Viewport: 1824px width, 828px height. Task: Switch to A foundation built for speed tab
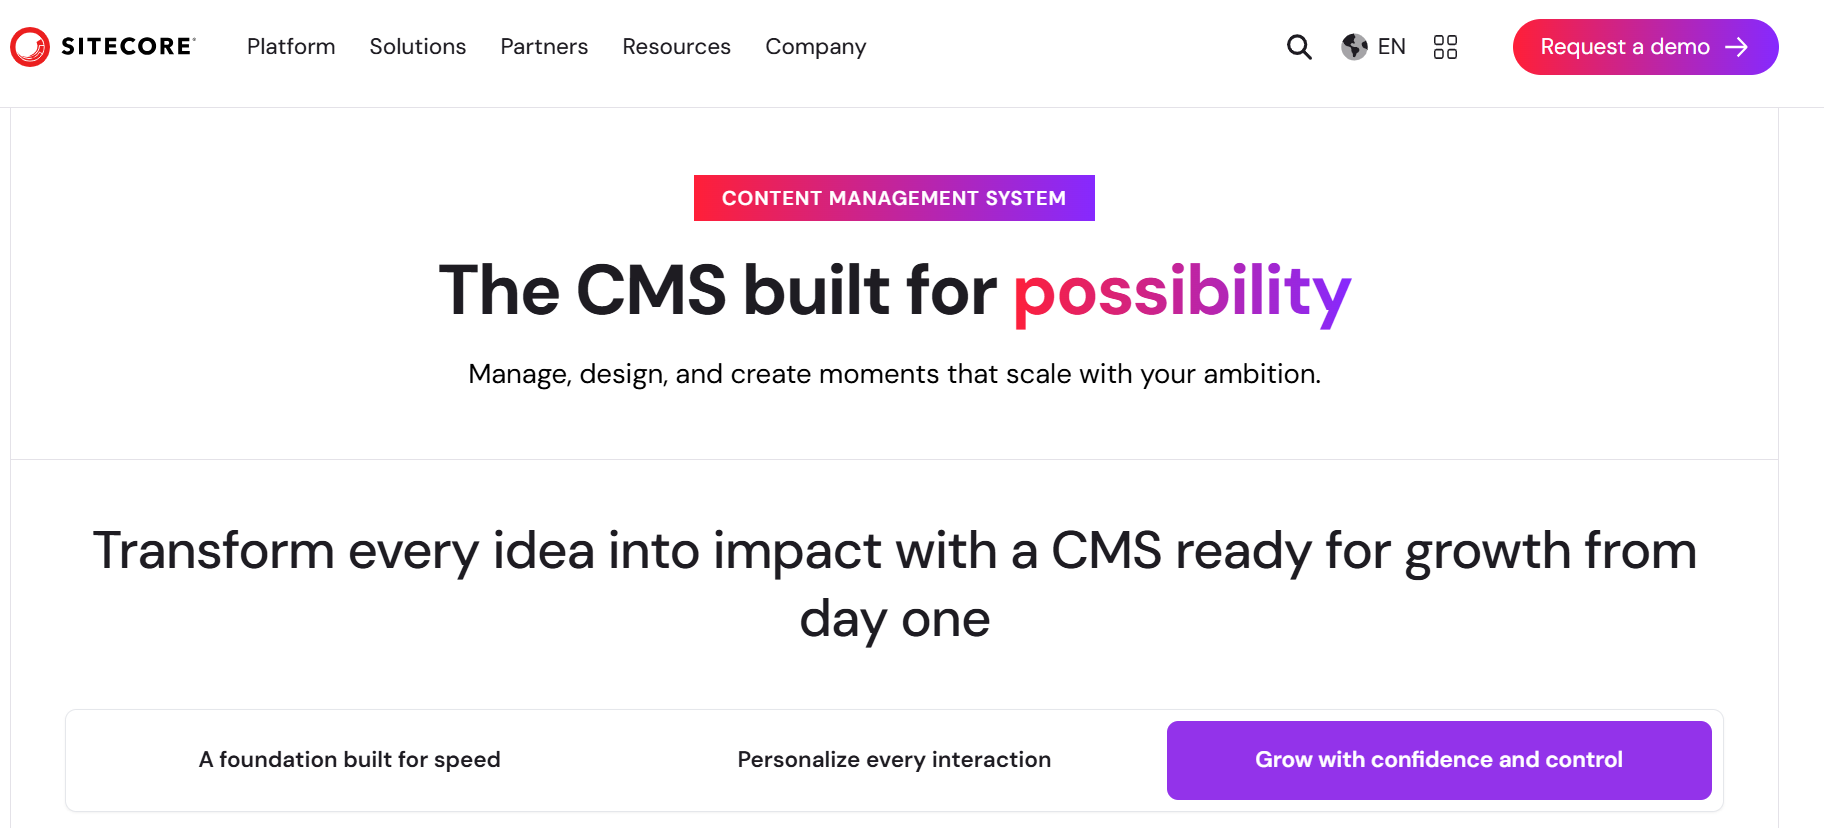click(x=349, y=760)
